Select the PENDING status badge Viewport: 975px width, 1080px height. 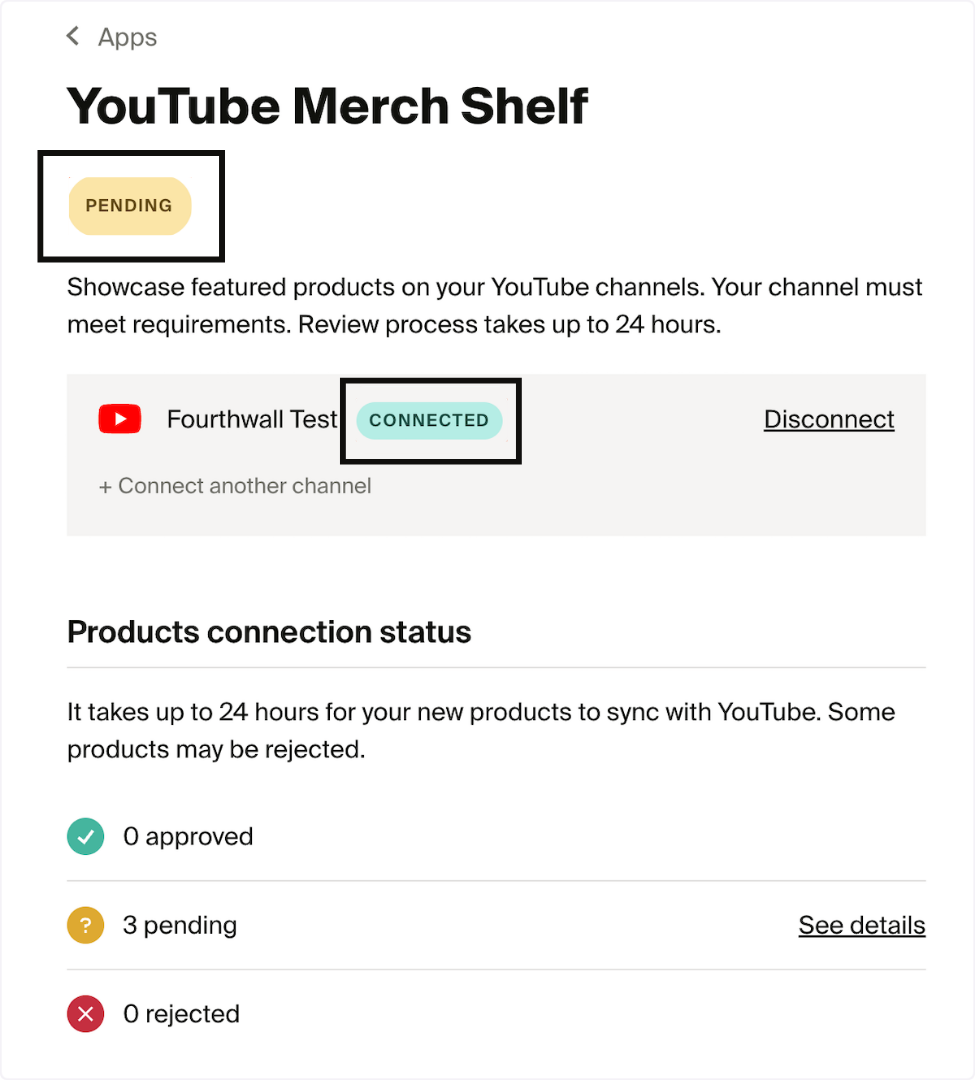pos(129,206)
